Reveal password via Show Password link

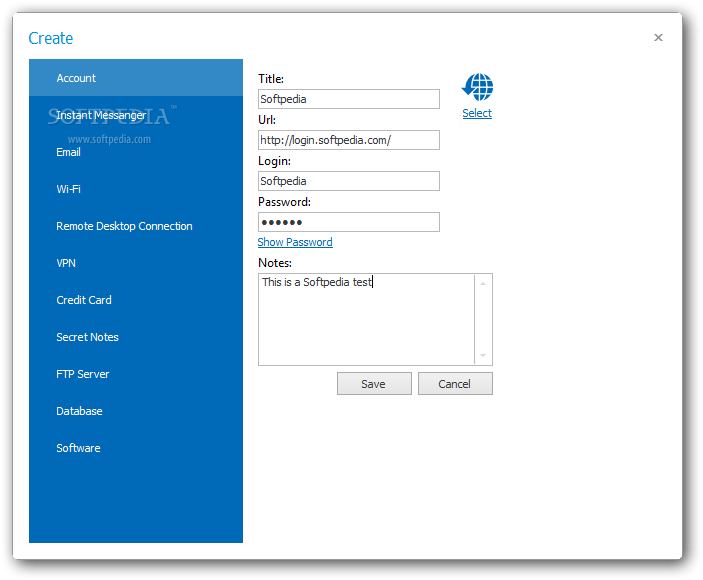pyautogui.click(x=295, y=242)
